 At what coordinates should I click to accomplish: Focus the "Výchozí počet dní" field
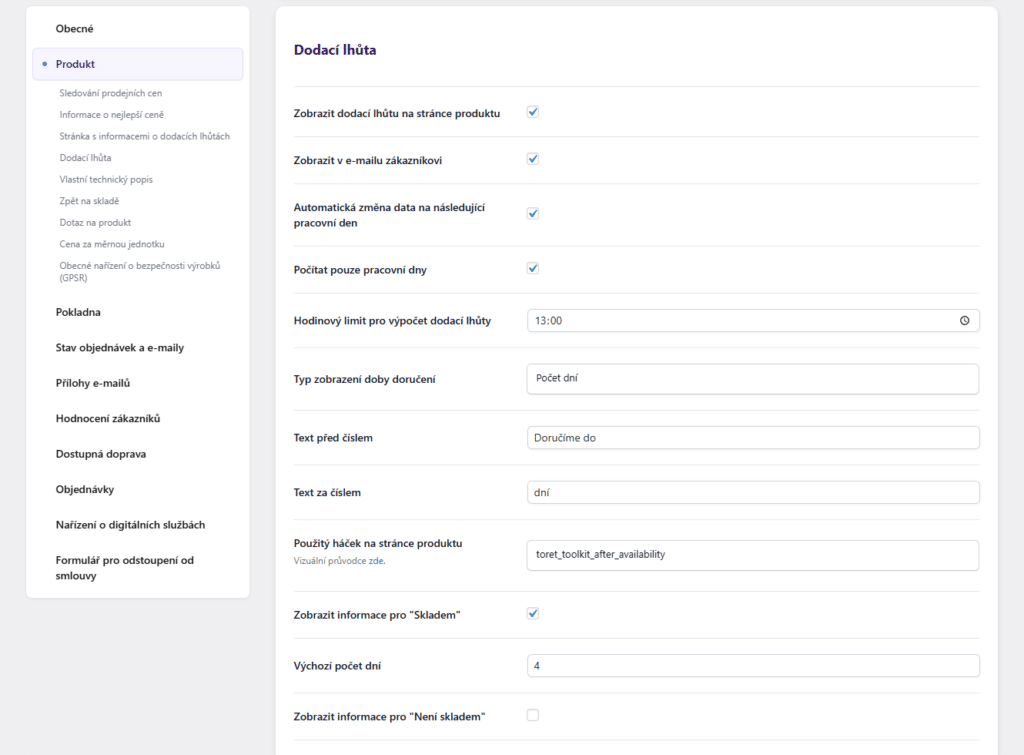[752, 666]
